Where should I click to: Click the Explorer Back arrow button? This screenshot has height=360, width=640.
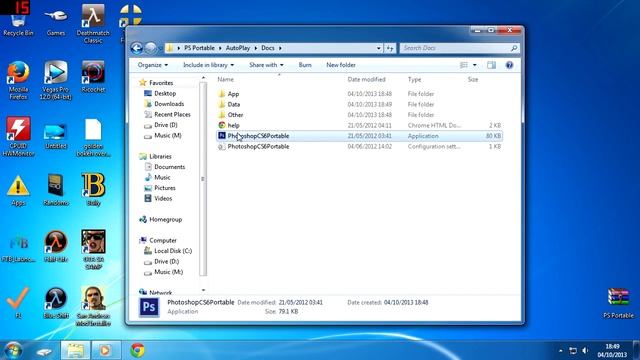coord(137,48)
